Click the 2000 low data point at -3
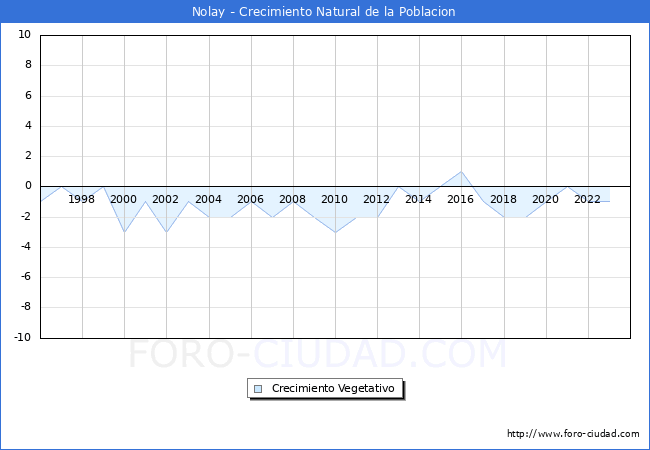 pos(124,232)
